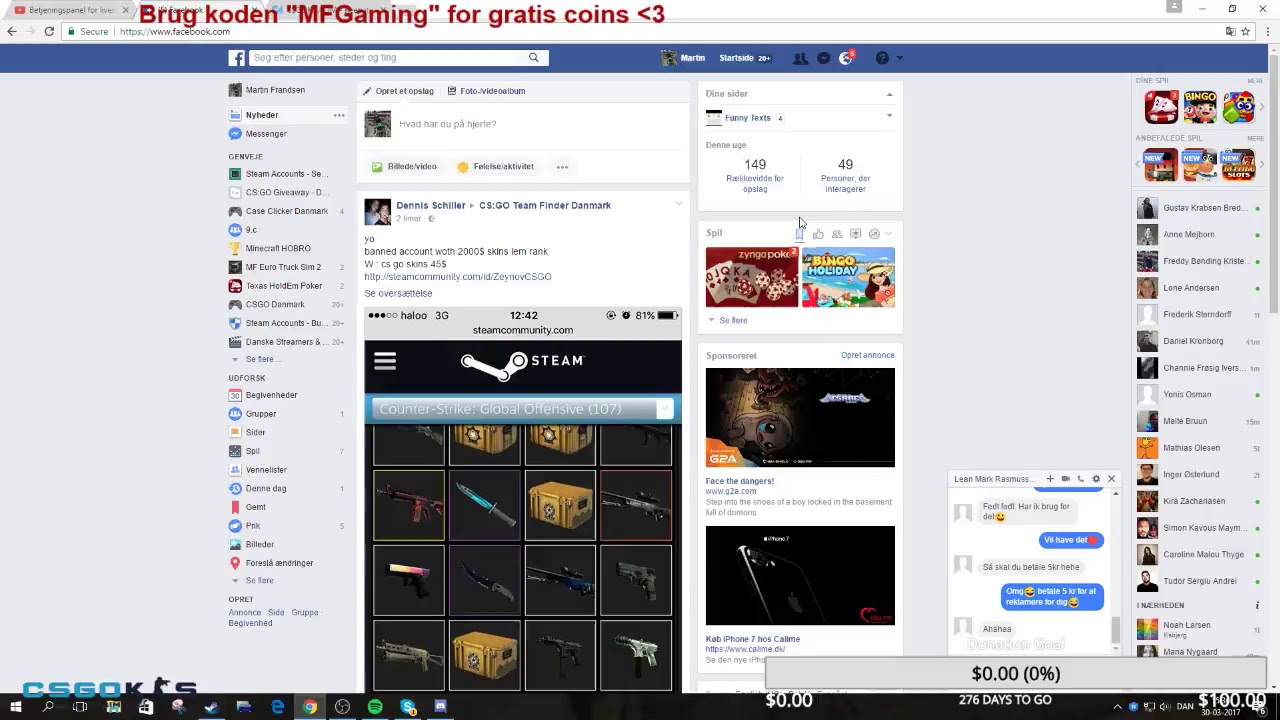The height and width of the screenshot is (720, 1280).
Task: Click the search magnifier button
Action: 533,58
